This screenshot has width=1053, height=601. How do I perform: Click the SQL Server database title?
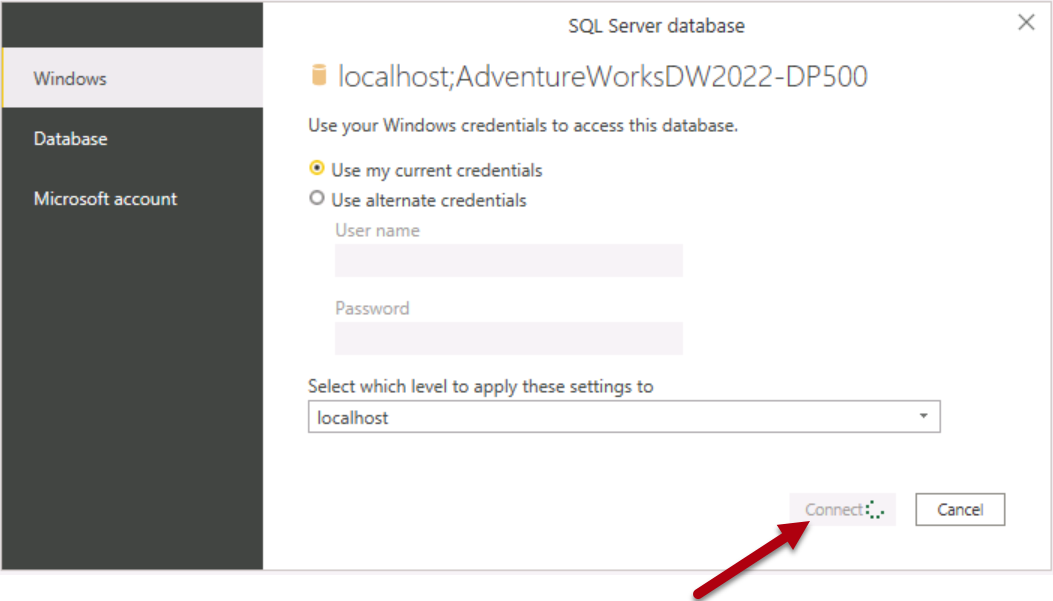tap(656, 26)
